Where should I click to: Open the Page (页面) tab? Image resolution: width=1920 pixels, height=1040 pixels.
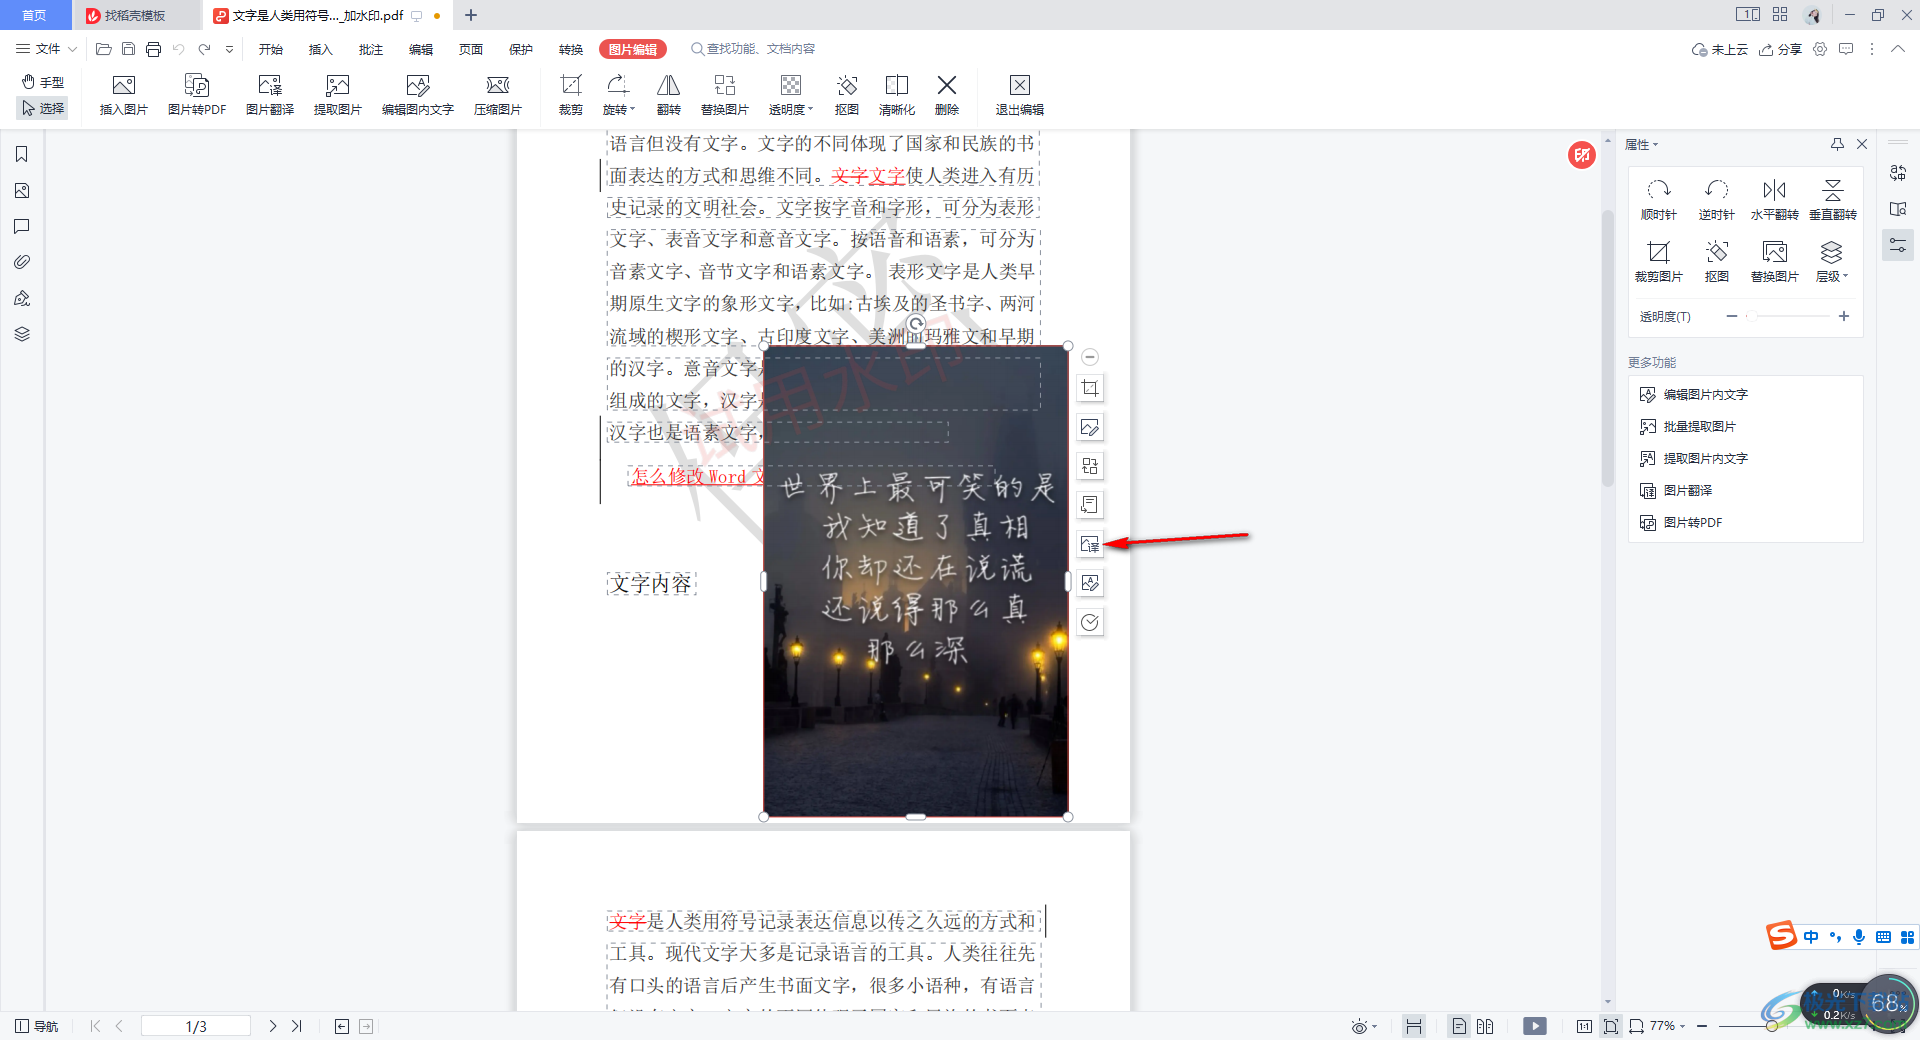coord(471,49)
